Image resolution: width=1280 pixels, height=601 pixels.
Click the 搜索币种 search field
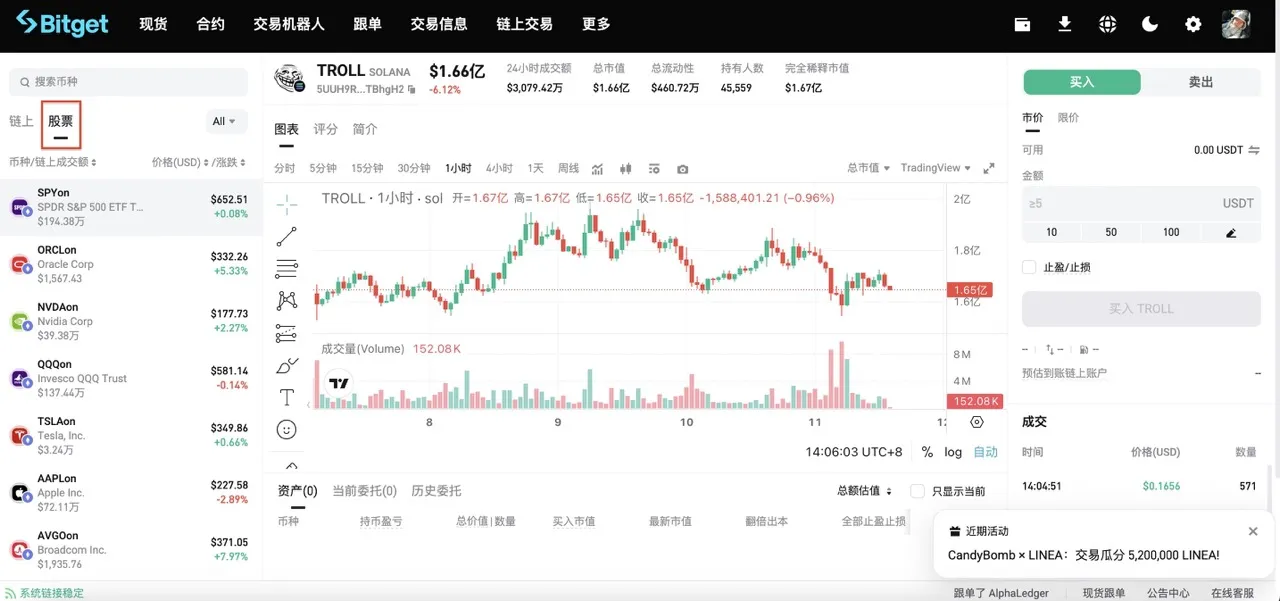128,82
